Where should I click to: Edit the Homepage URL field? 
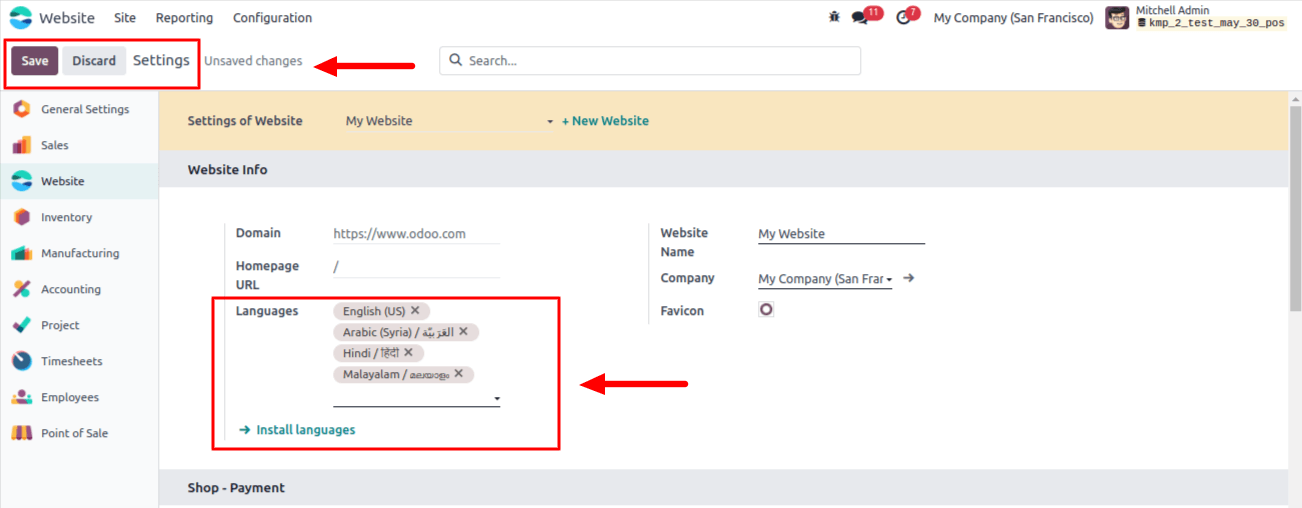click(416, 267)
